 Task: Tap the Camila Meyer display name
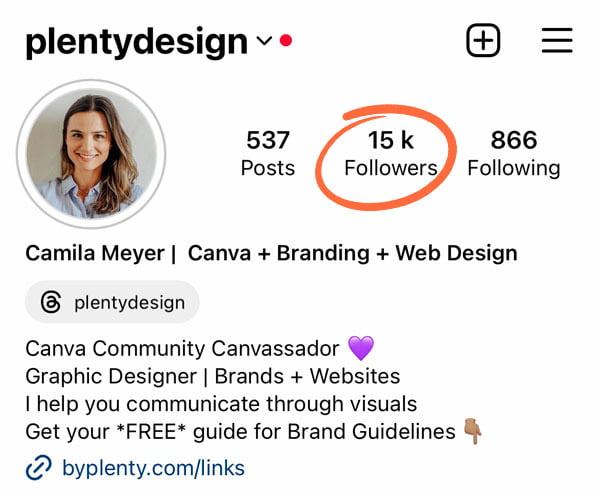(x=95, y=253)
